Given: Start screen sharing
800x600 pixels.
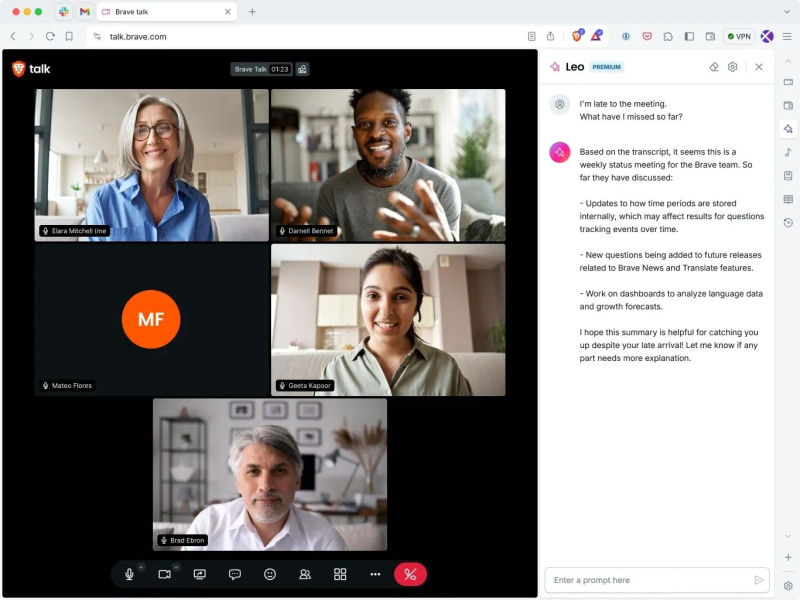Looking at the screenshot, I should (199, 574).
